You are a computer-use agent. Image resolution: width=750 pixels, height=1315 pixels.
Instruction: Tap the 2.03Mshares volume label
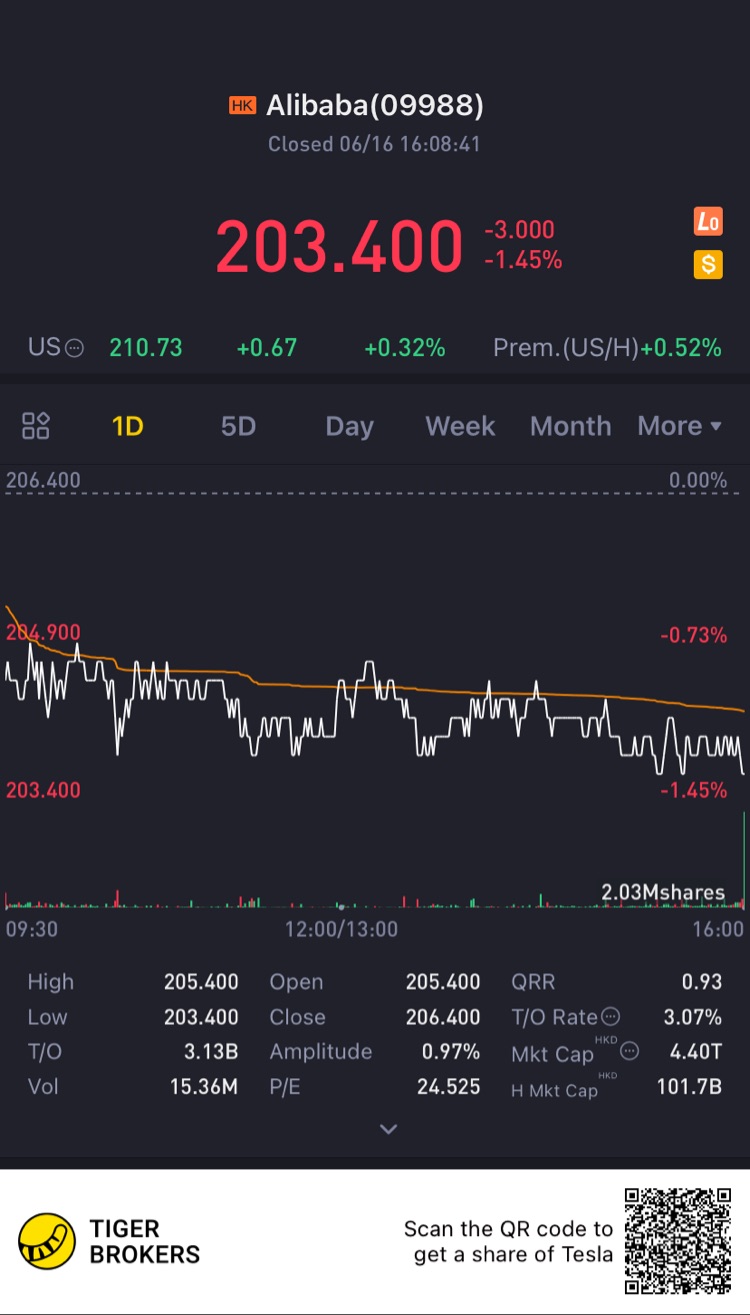(663, 892)
